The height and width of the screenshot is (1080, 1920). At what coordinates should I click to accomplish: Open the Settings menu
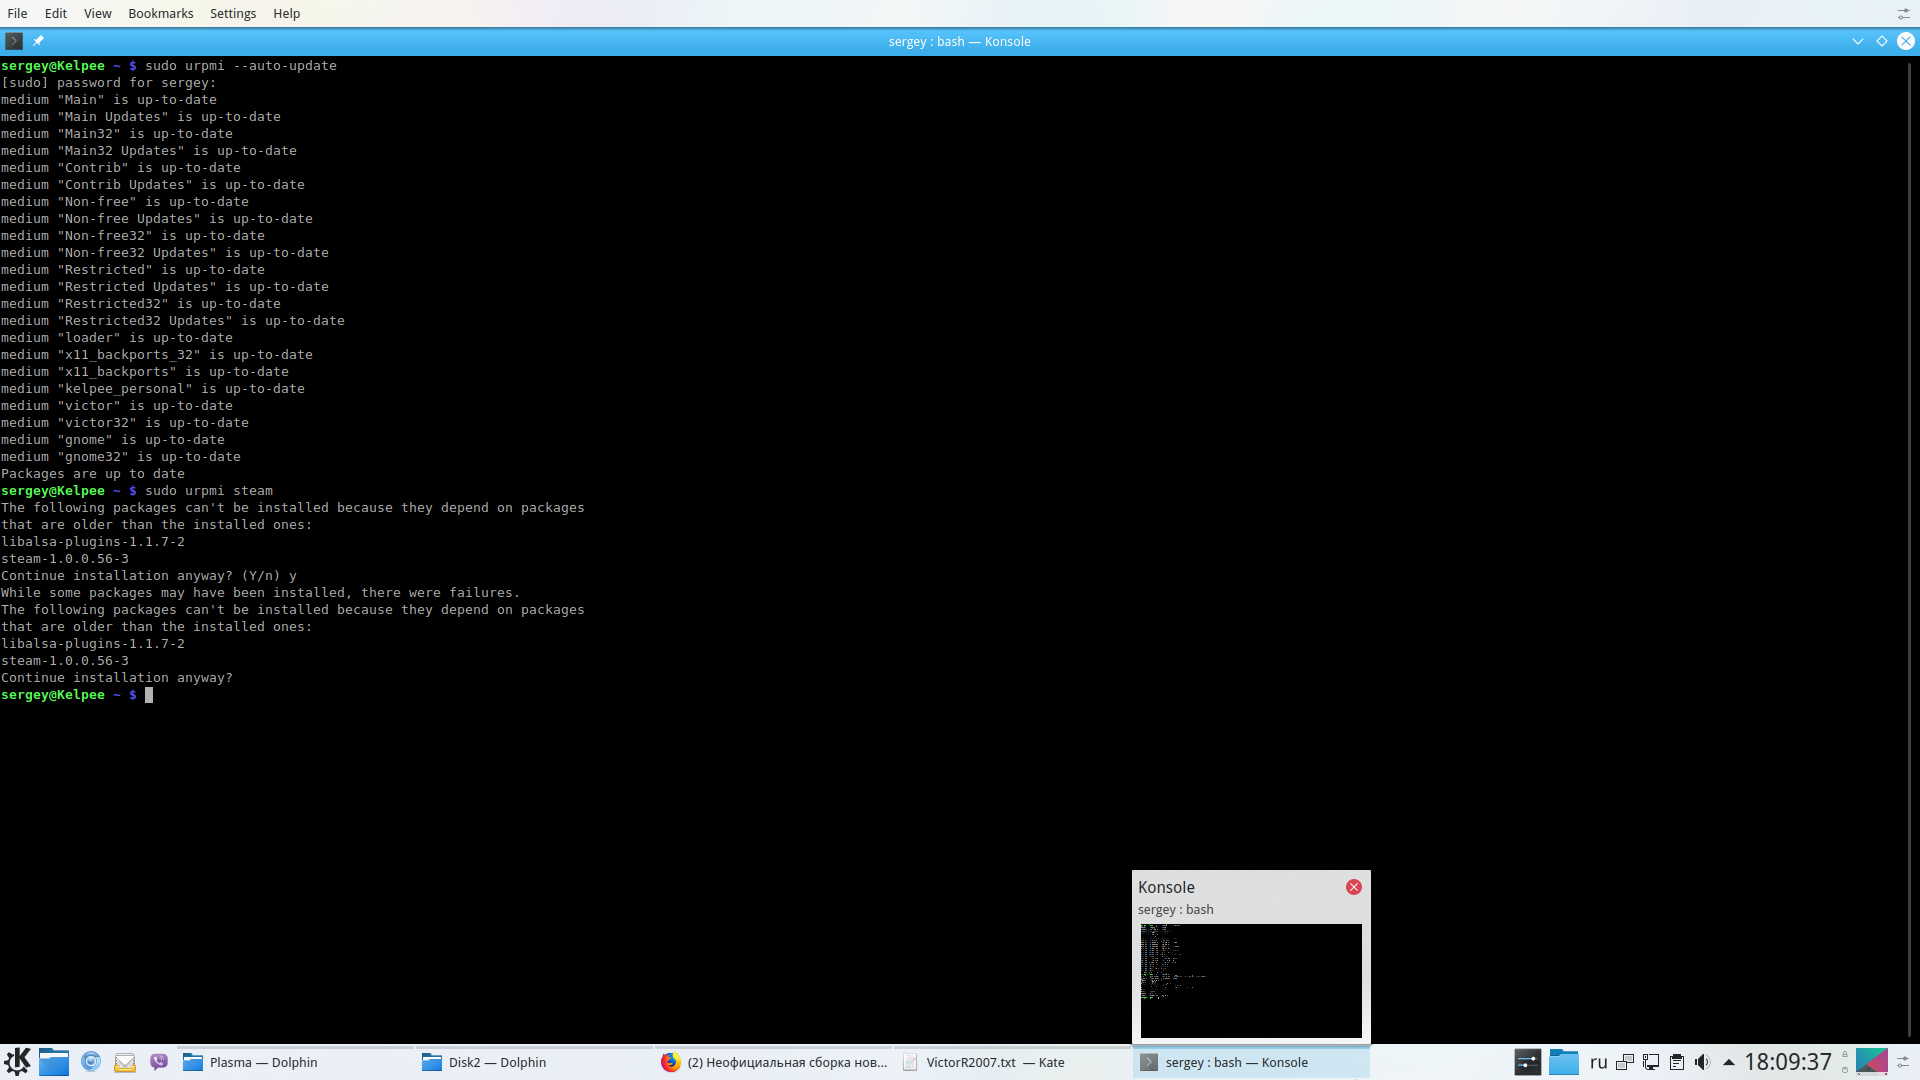pos(233,13)
